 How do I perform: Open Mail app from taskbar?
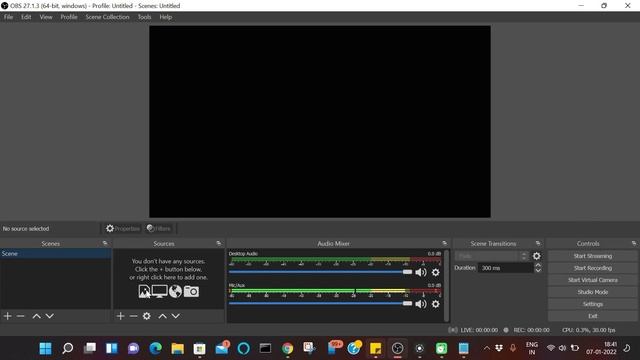coord(222,349)
